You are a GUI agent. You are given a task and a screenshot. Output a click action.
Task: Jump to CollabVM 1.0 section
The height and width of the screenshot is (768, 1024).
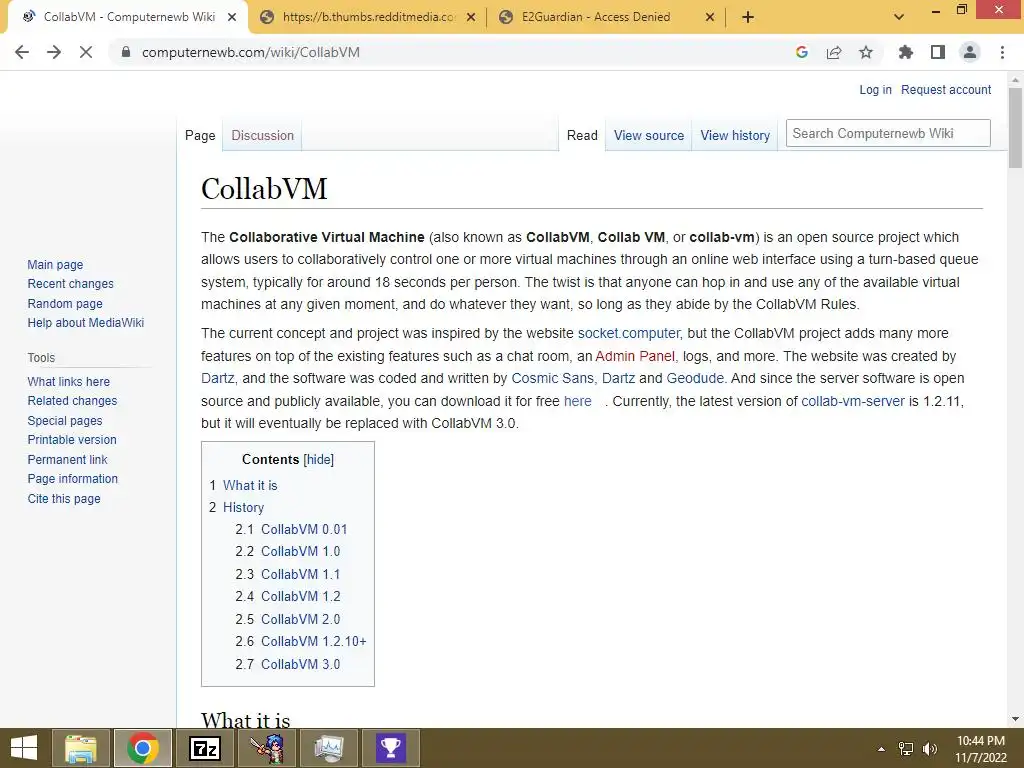click(300, 551)
